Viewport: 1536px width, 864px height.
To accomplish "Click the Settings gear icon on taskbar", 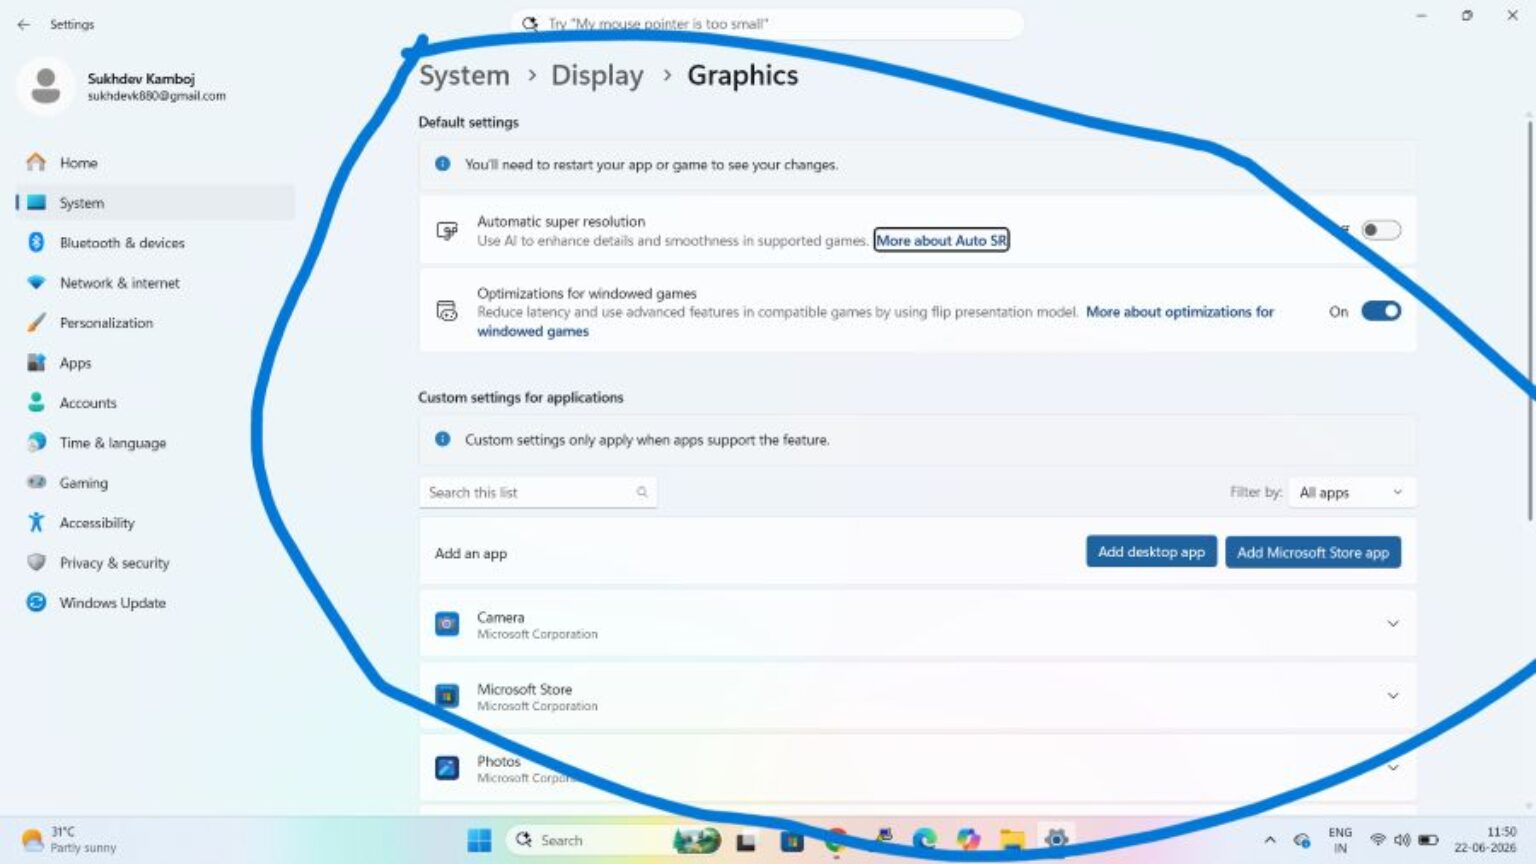I will (1056, 840).
